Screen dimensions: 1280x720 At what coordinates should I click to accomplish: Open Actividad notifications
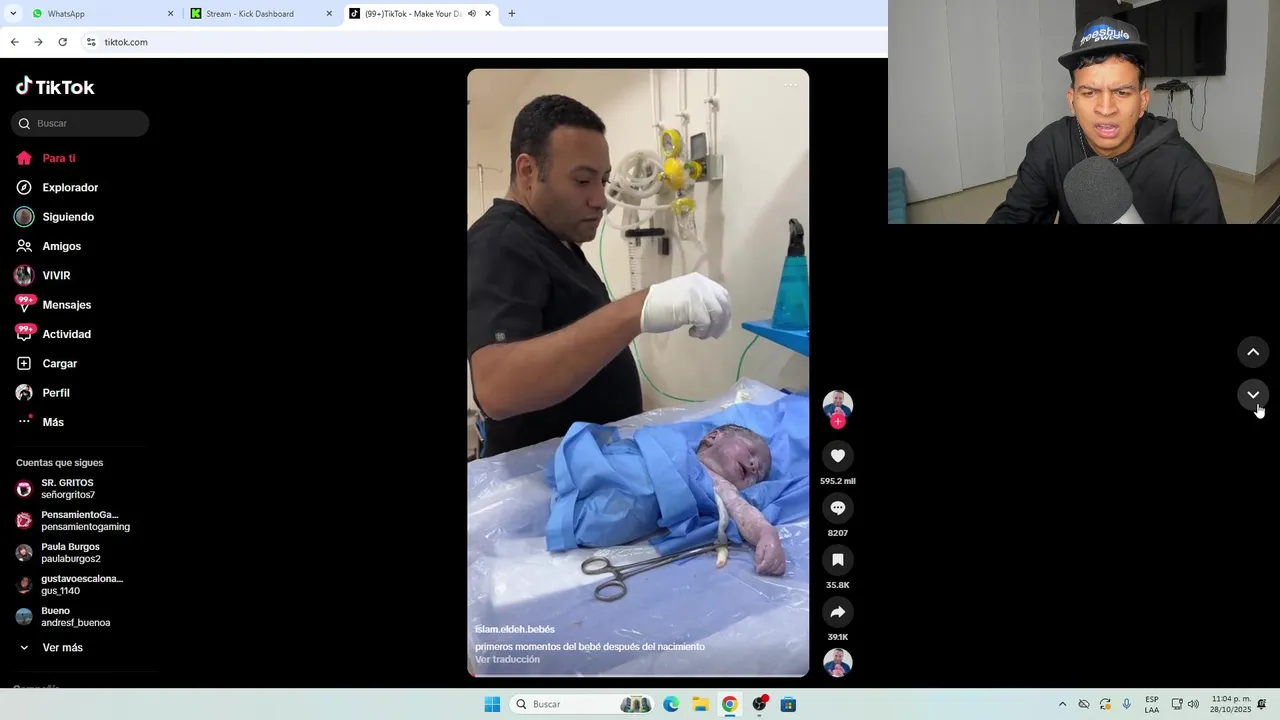[66, 334]
